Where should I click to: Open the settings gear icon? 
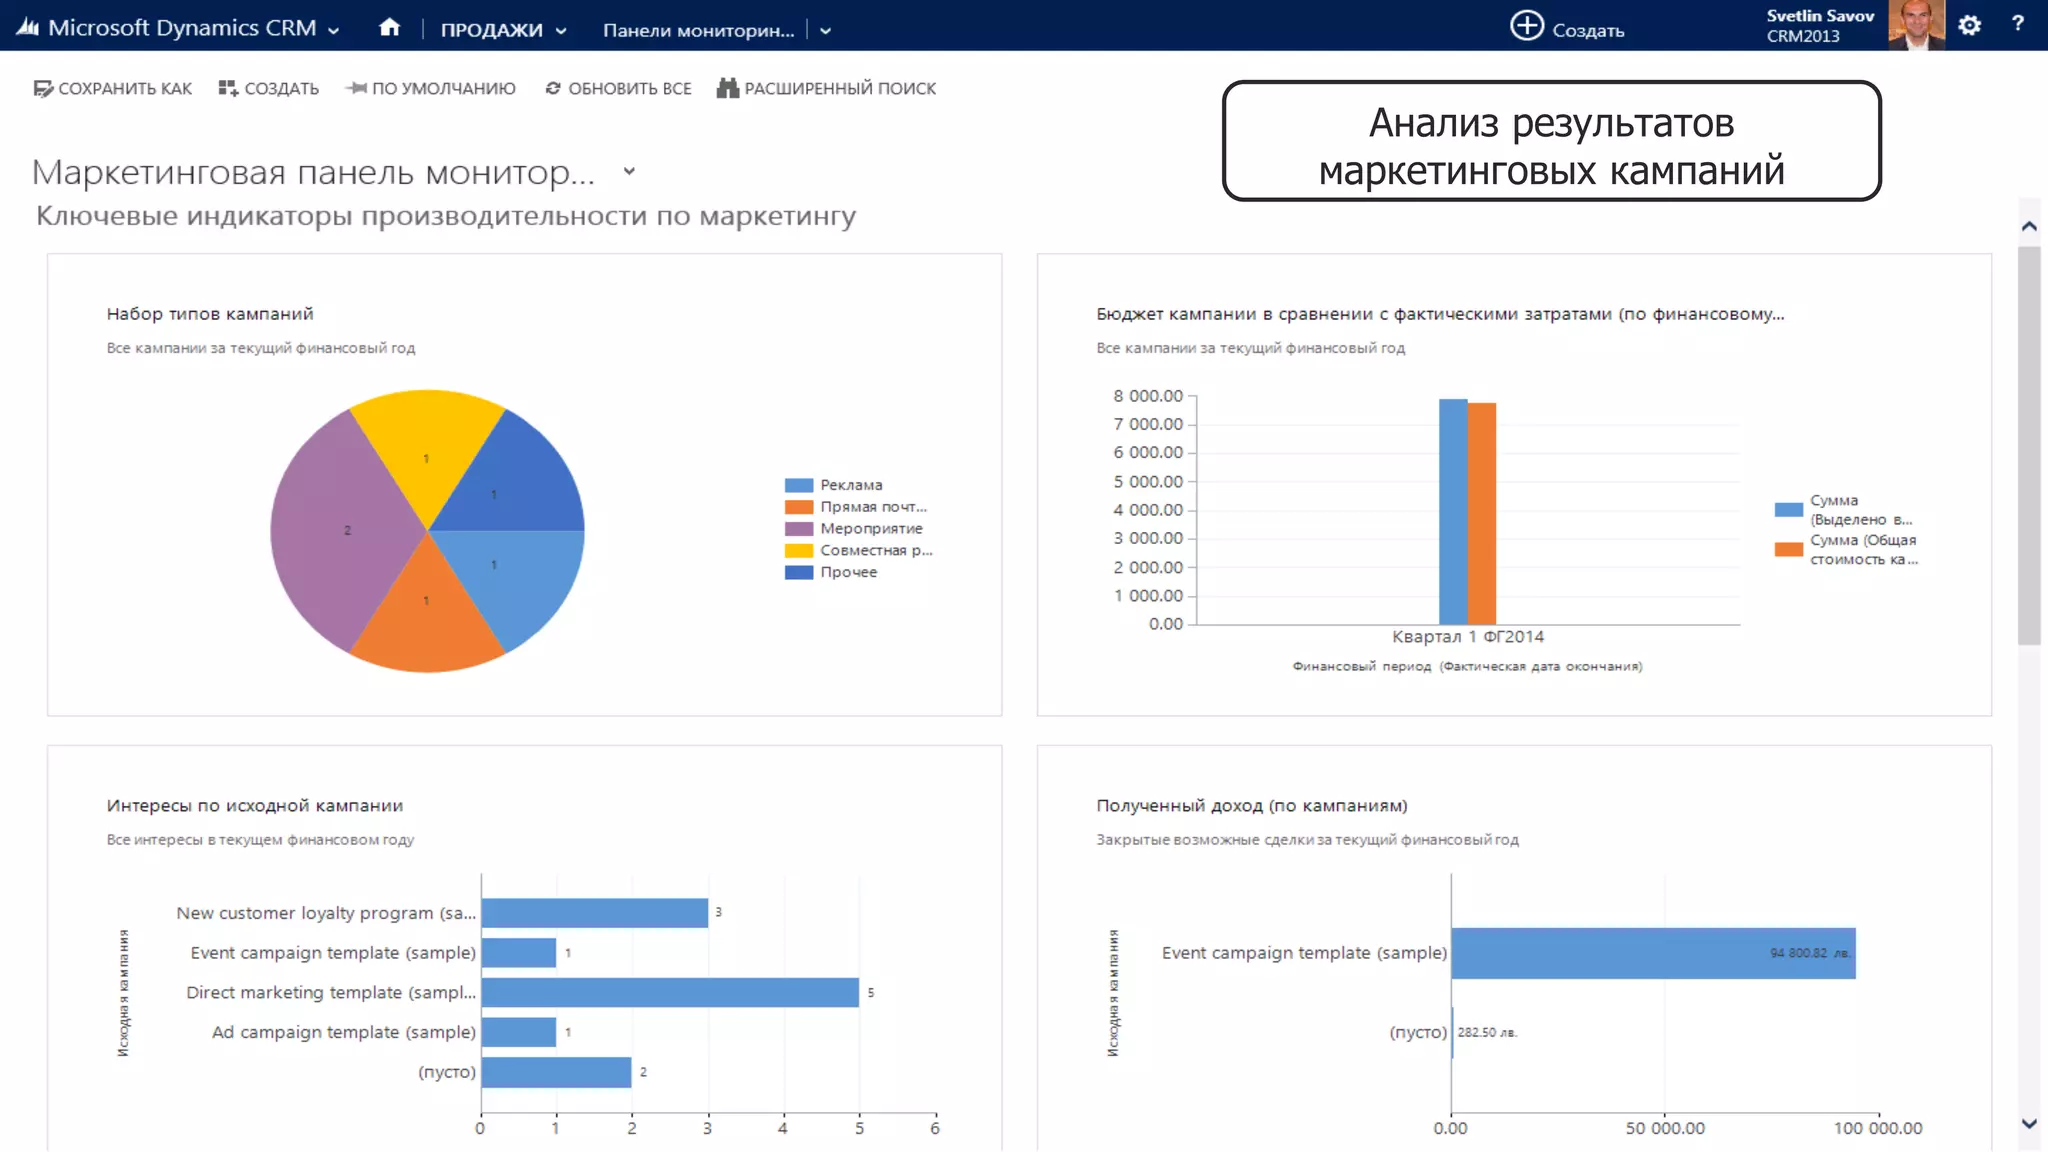[1969, 26]
